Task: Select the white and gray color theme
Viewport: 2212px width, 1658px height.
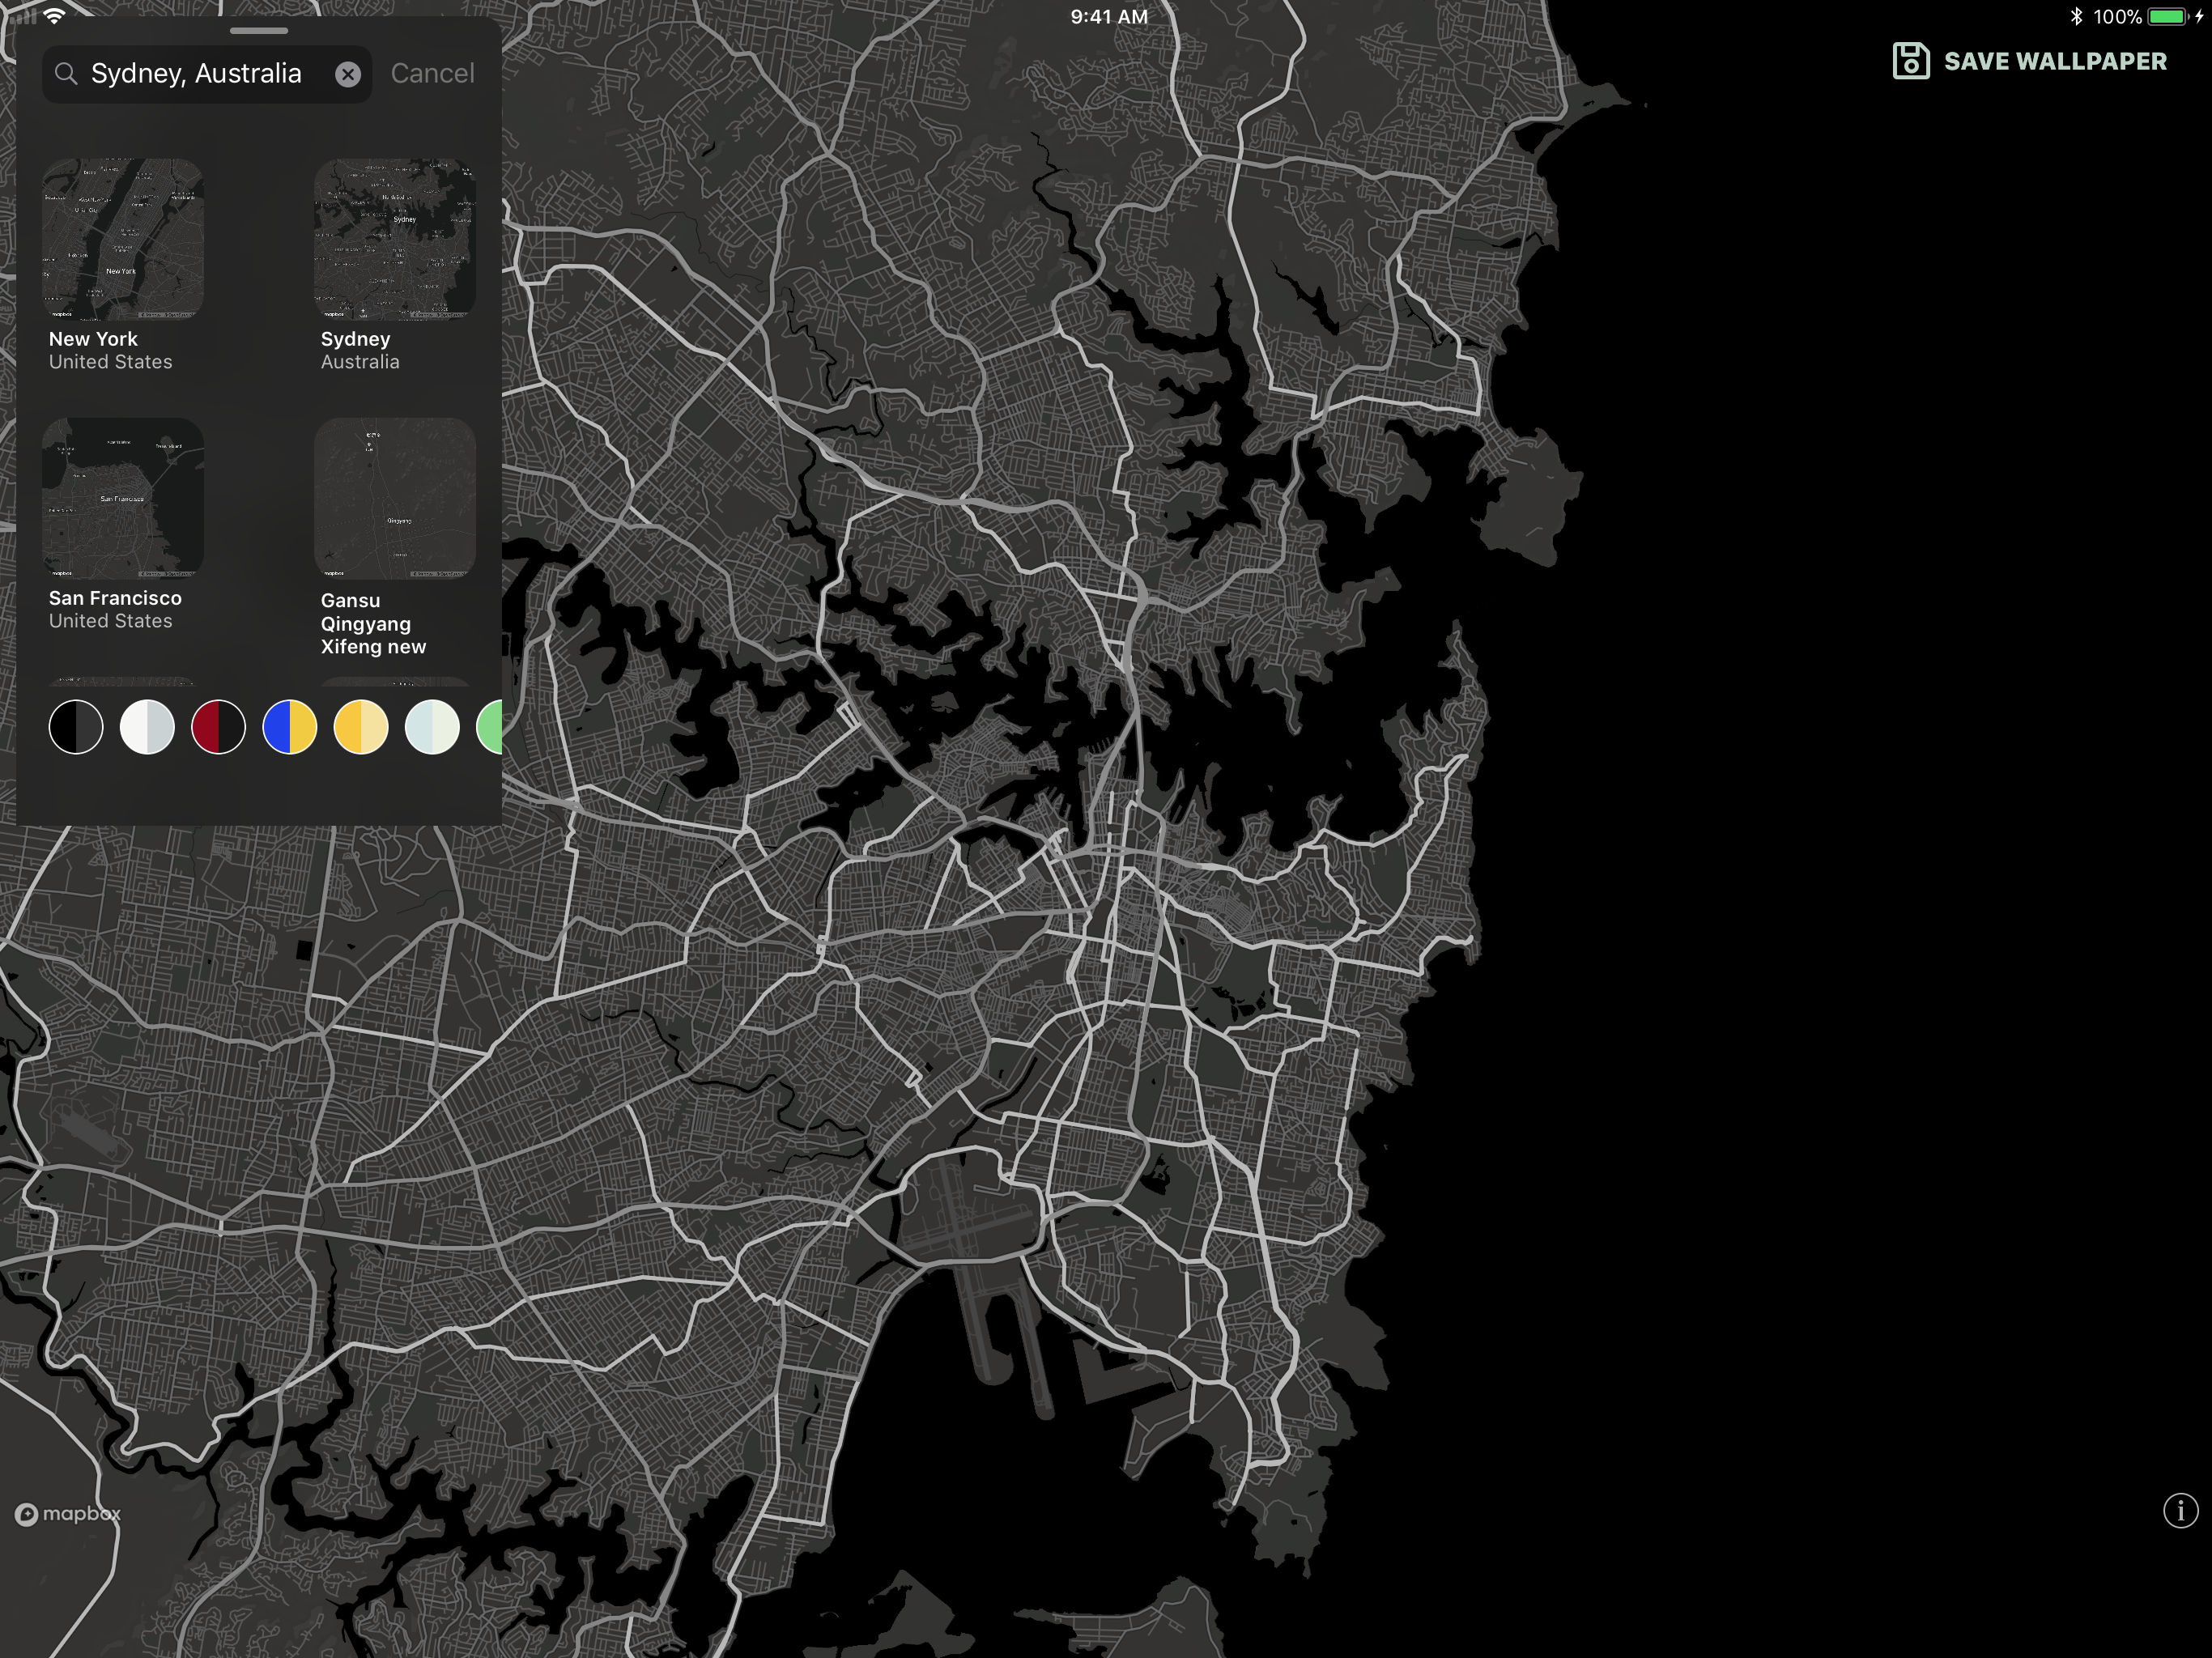Action: pos(147,727)
